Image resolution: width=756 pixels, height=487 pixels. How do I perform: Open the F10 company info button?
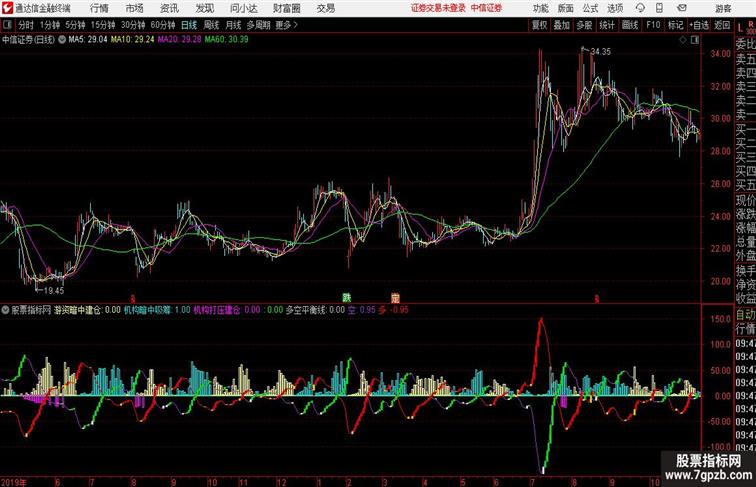point(653,25)
